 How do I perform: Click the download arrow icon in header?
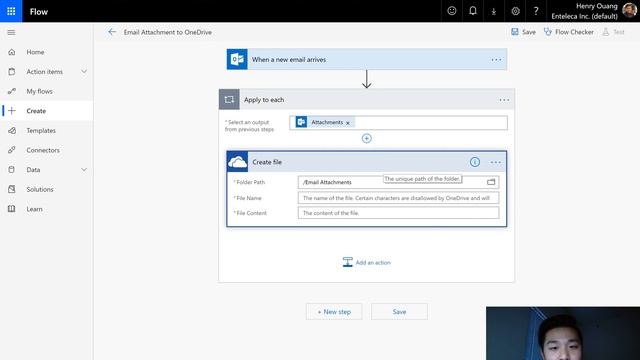tap(494, 11)
